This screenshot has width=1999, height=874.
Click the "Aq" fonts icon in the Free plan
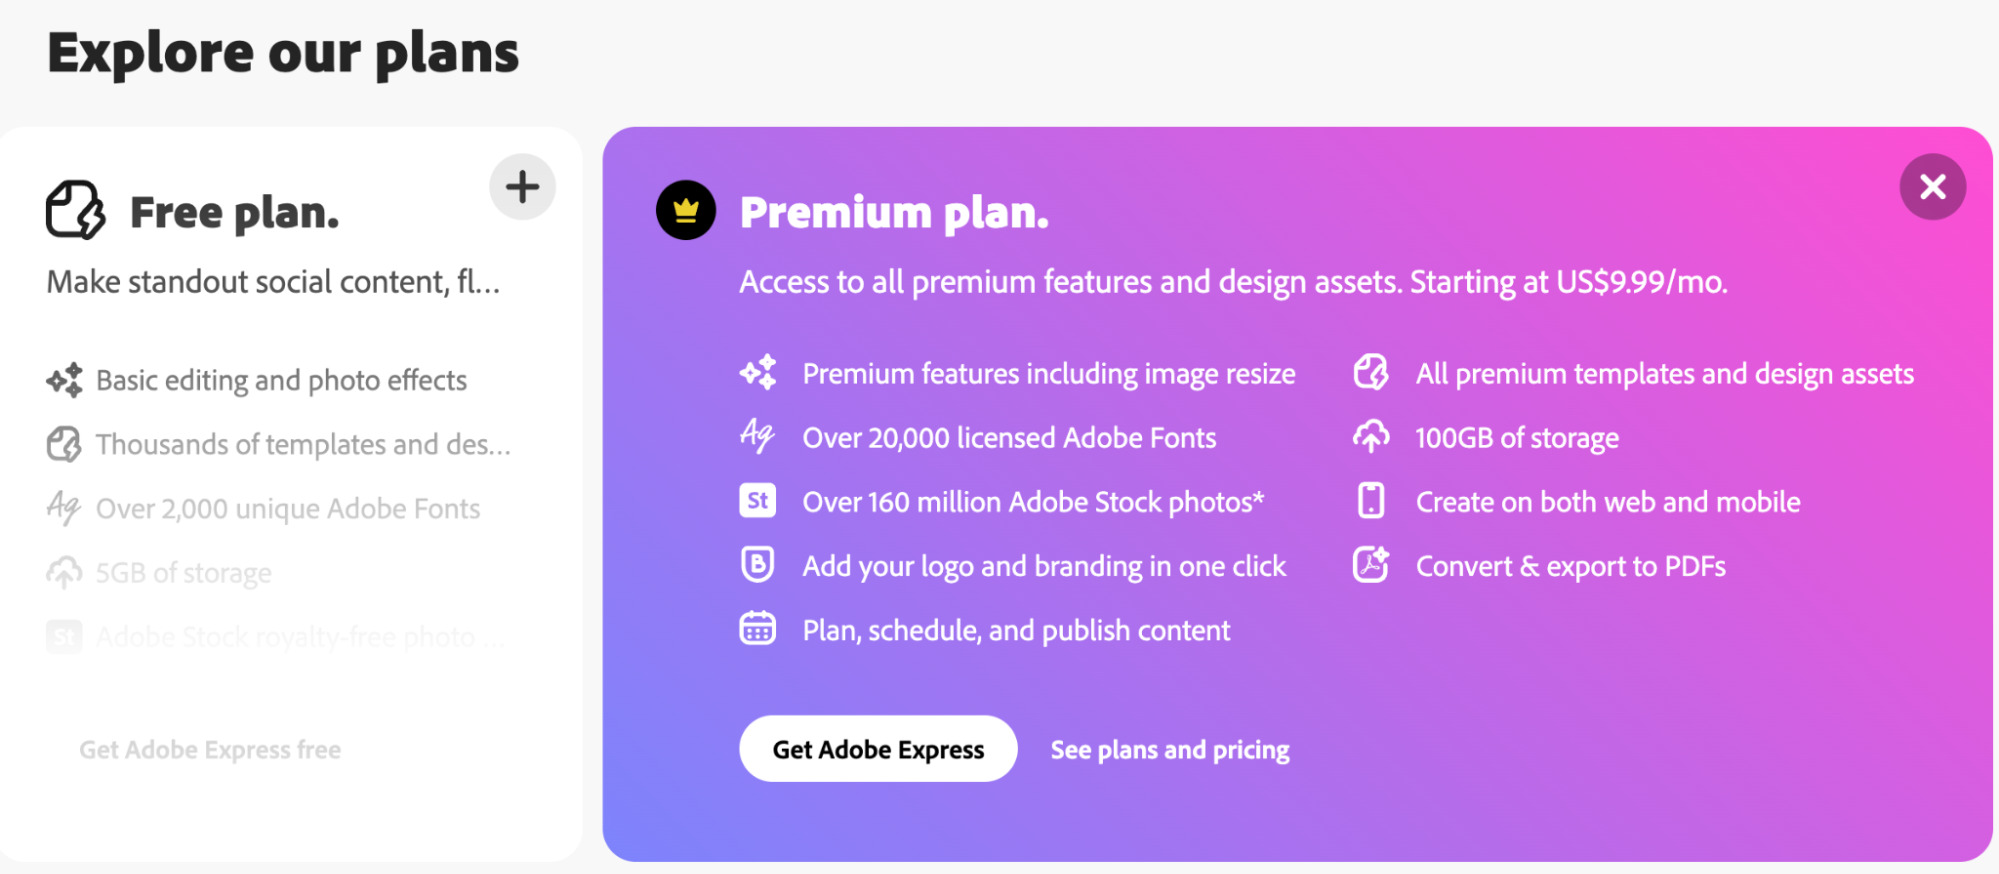tap(63, 507)
